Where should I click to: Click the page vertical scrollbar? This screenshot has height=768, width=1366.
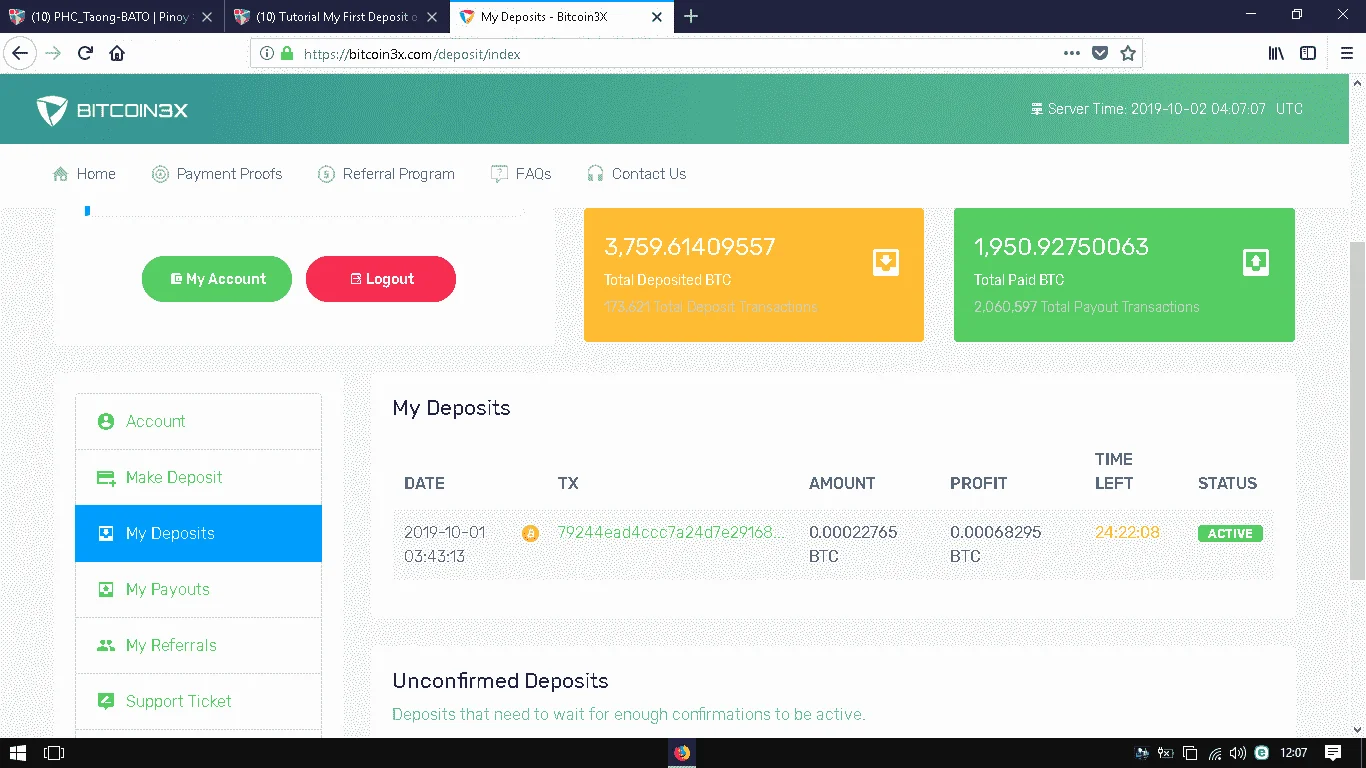point(1357,410)
